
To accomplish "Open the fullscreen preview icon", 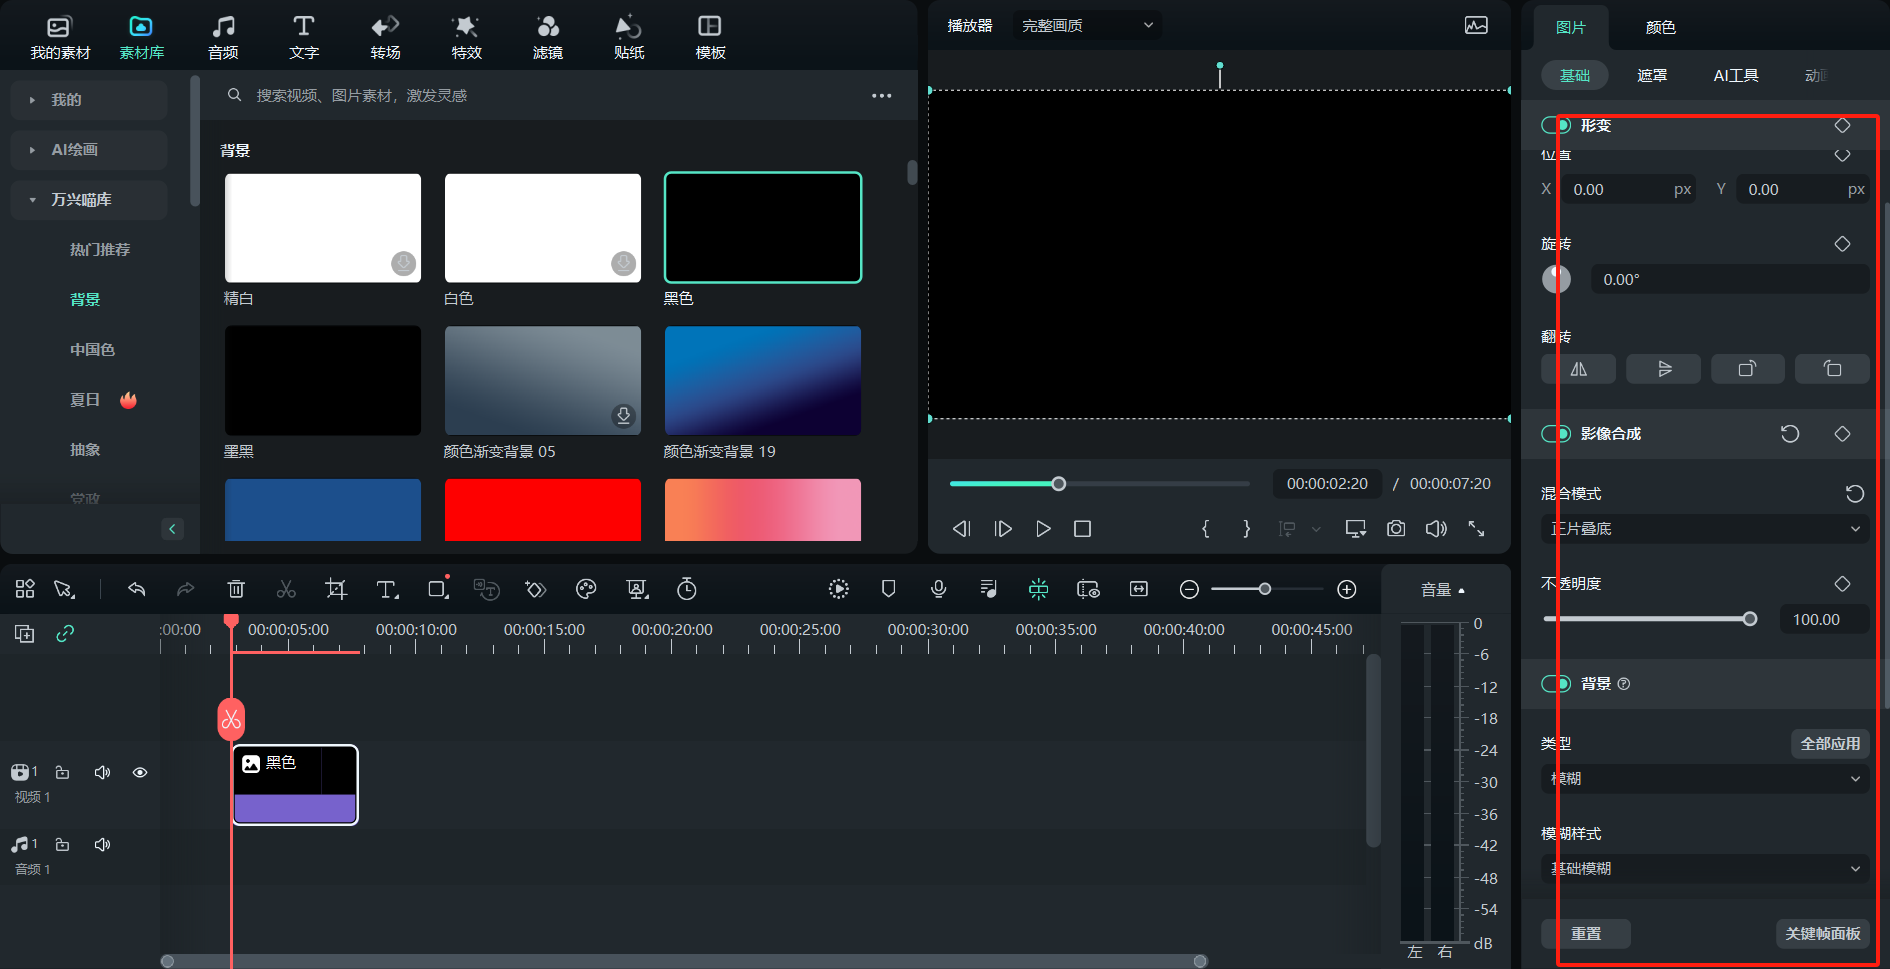I will tap(1476, 528).
